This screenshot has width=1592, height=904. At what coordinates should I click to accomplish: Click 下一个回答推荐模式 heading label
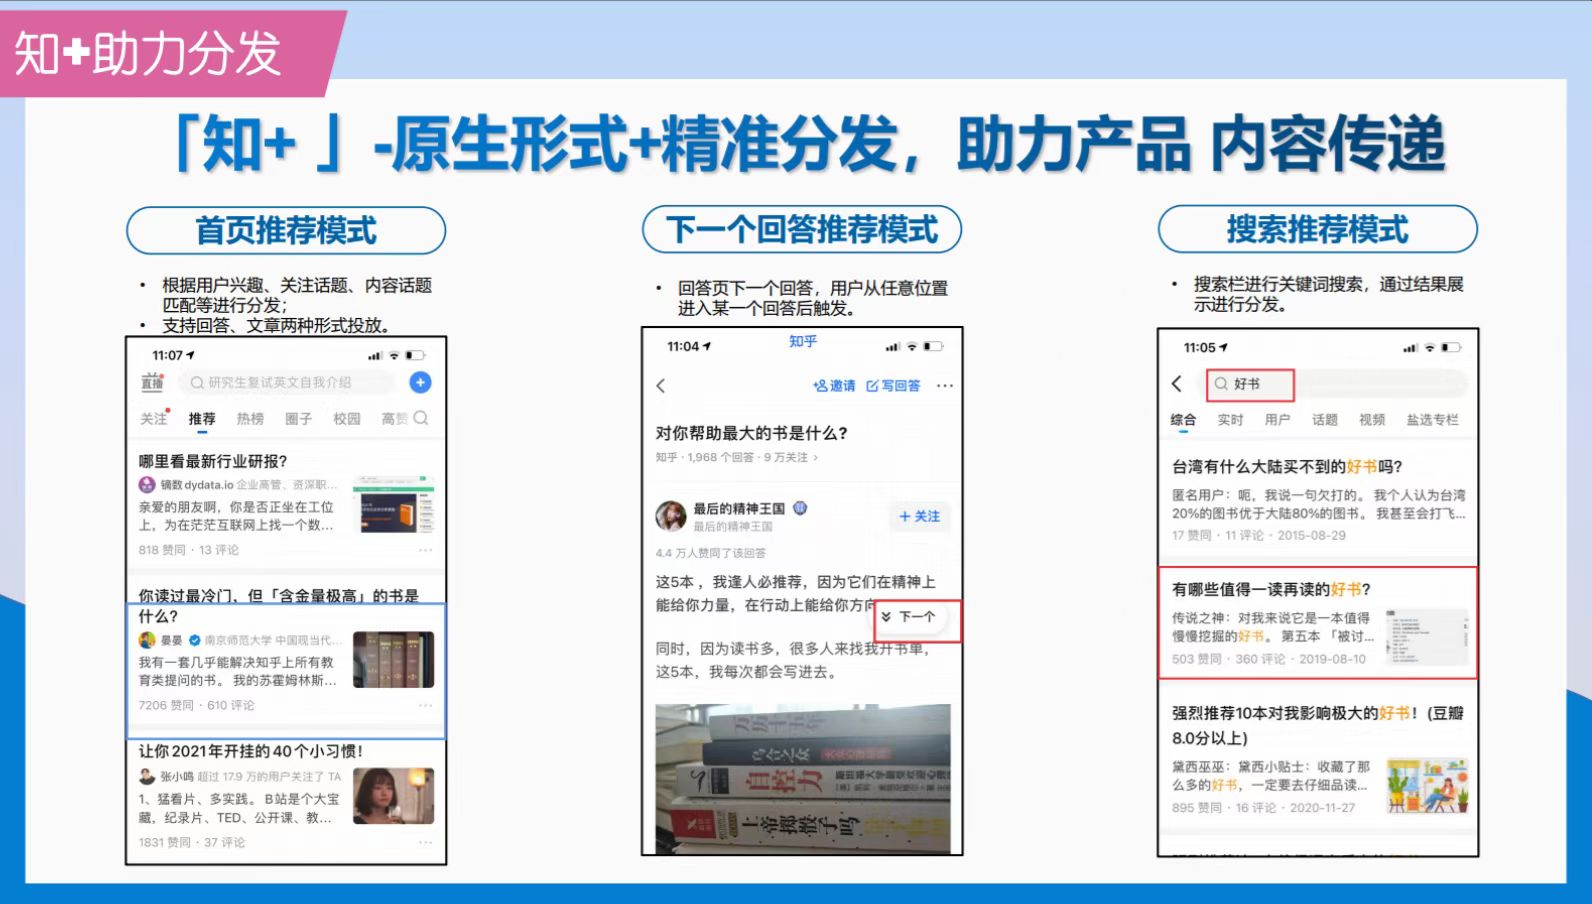point(802,229)
